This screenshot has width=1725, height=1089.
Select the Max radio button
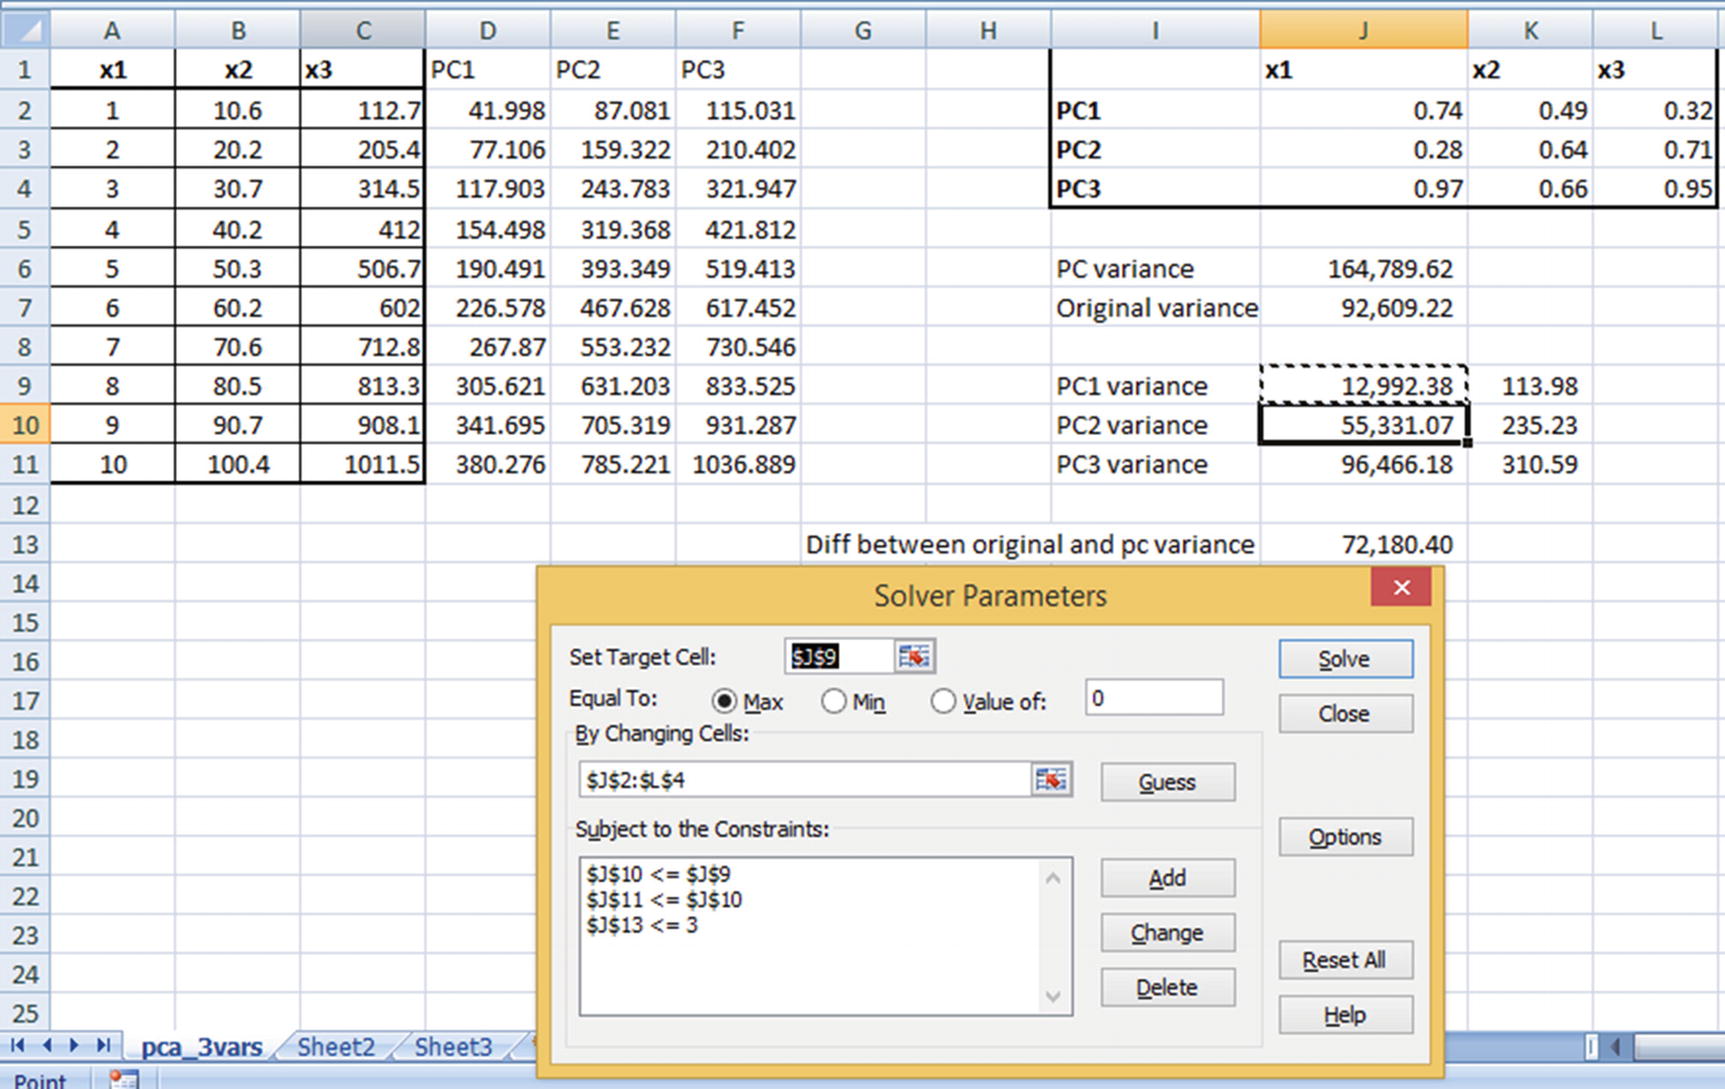tap(725, 701)
